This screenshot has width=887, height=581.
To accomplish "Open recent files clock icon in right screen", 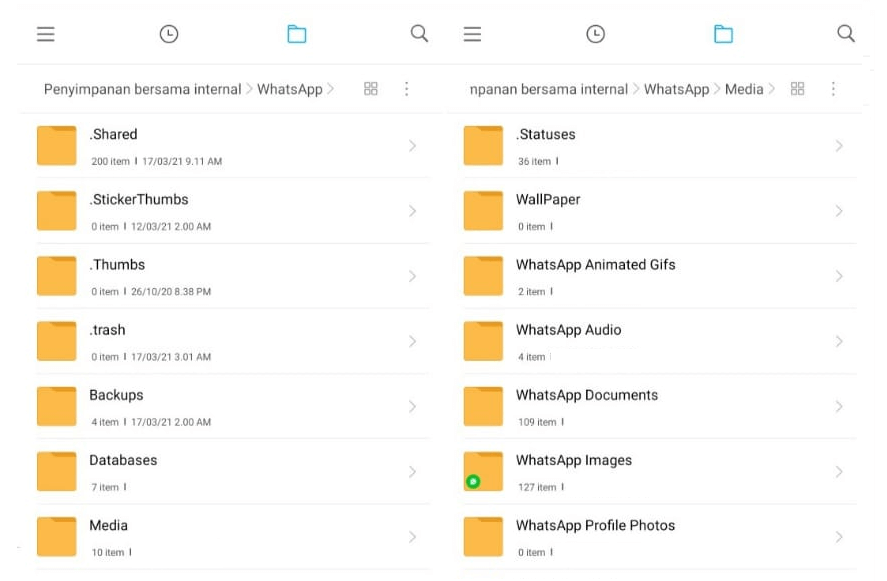I will 595,34.
